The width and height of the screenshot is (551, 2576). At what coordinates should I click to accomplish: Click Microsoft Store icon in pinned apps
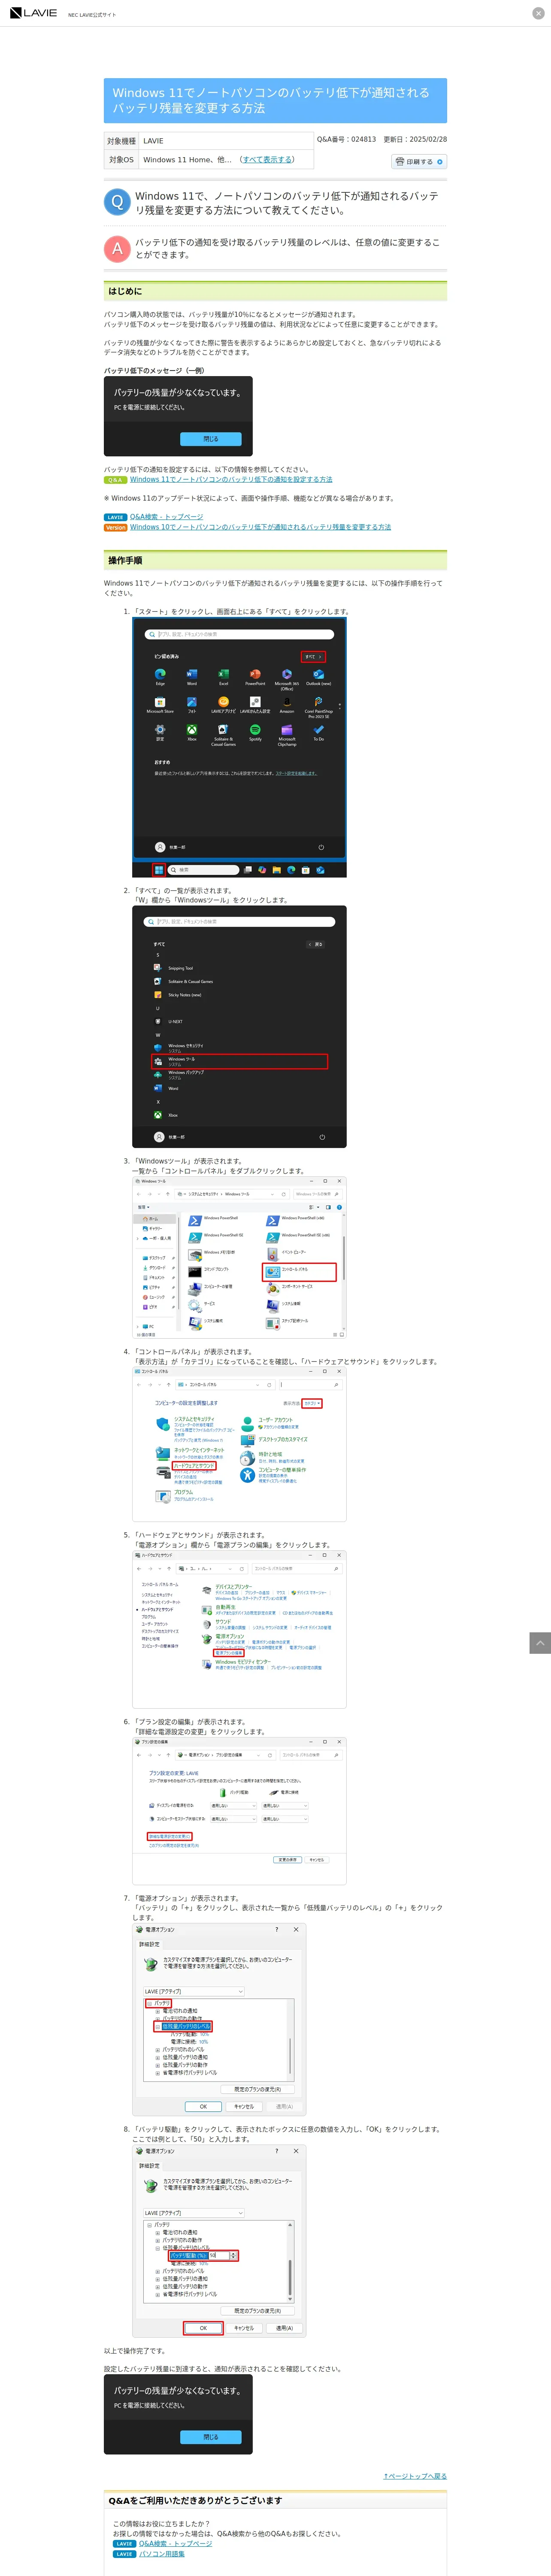[160, 703]
